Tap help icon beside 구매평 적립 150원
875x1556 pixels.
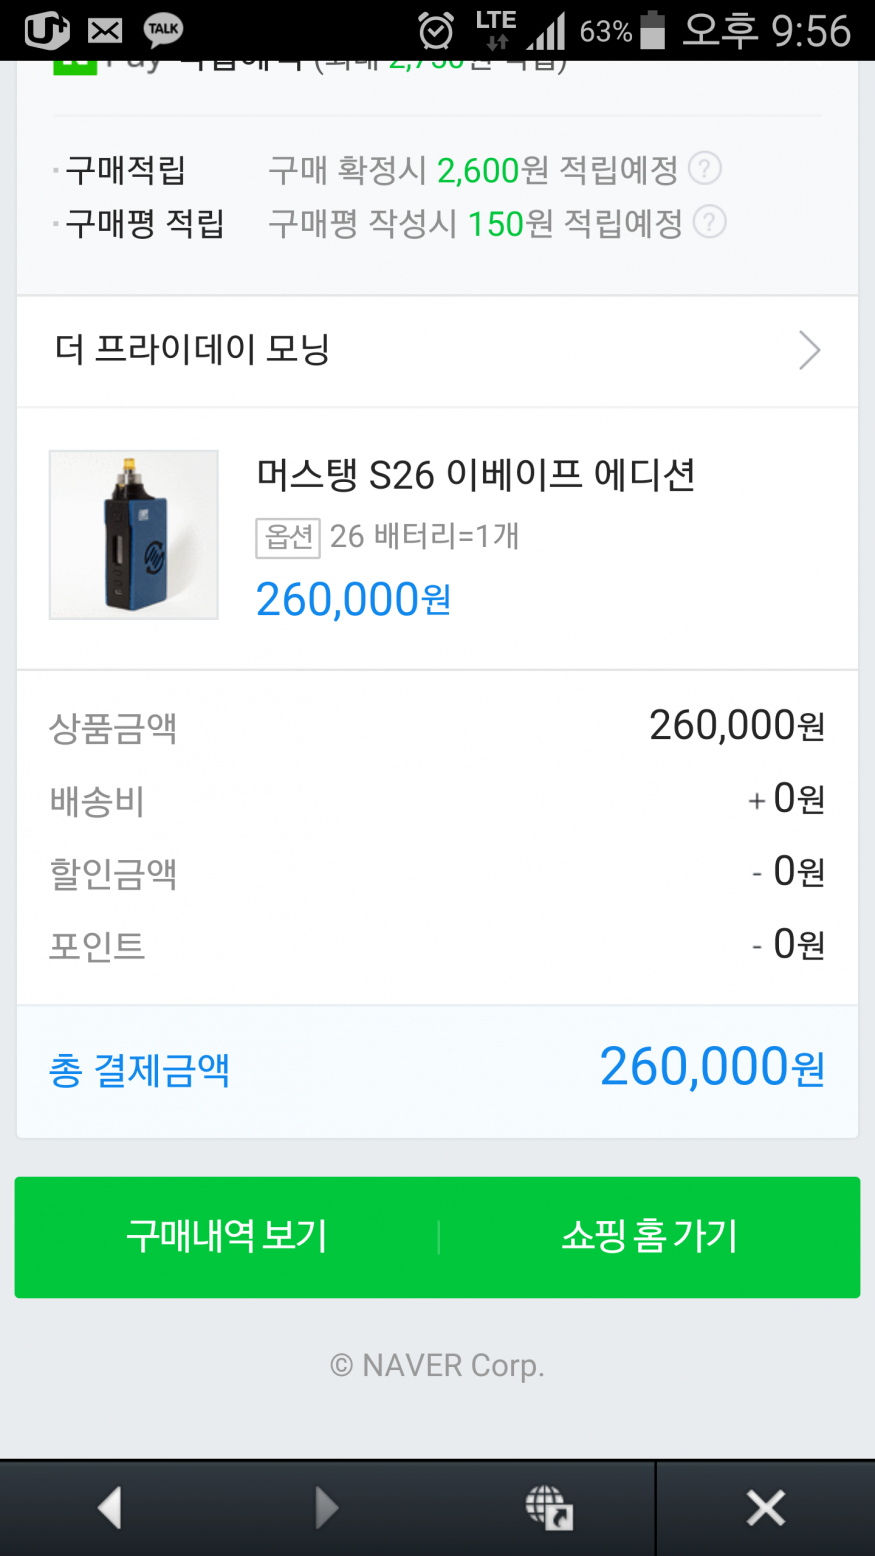click(x=709, y=221)
